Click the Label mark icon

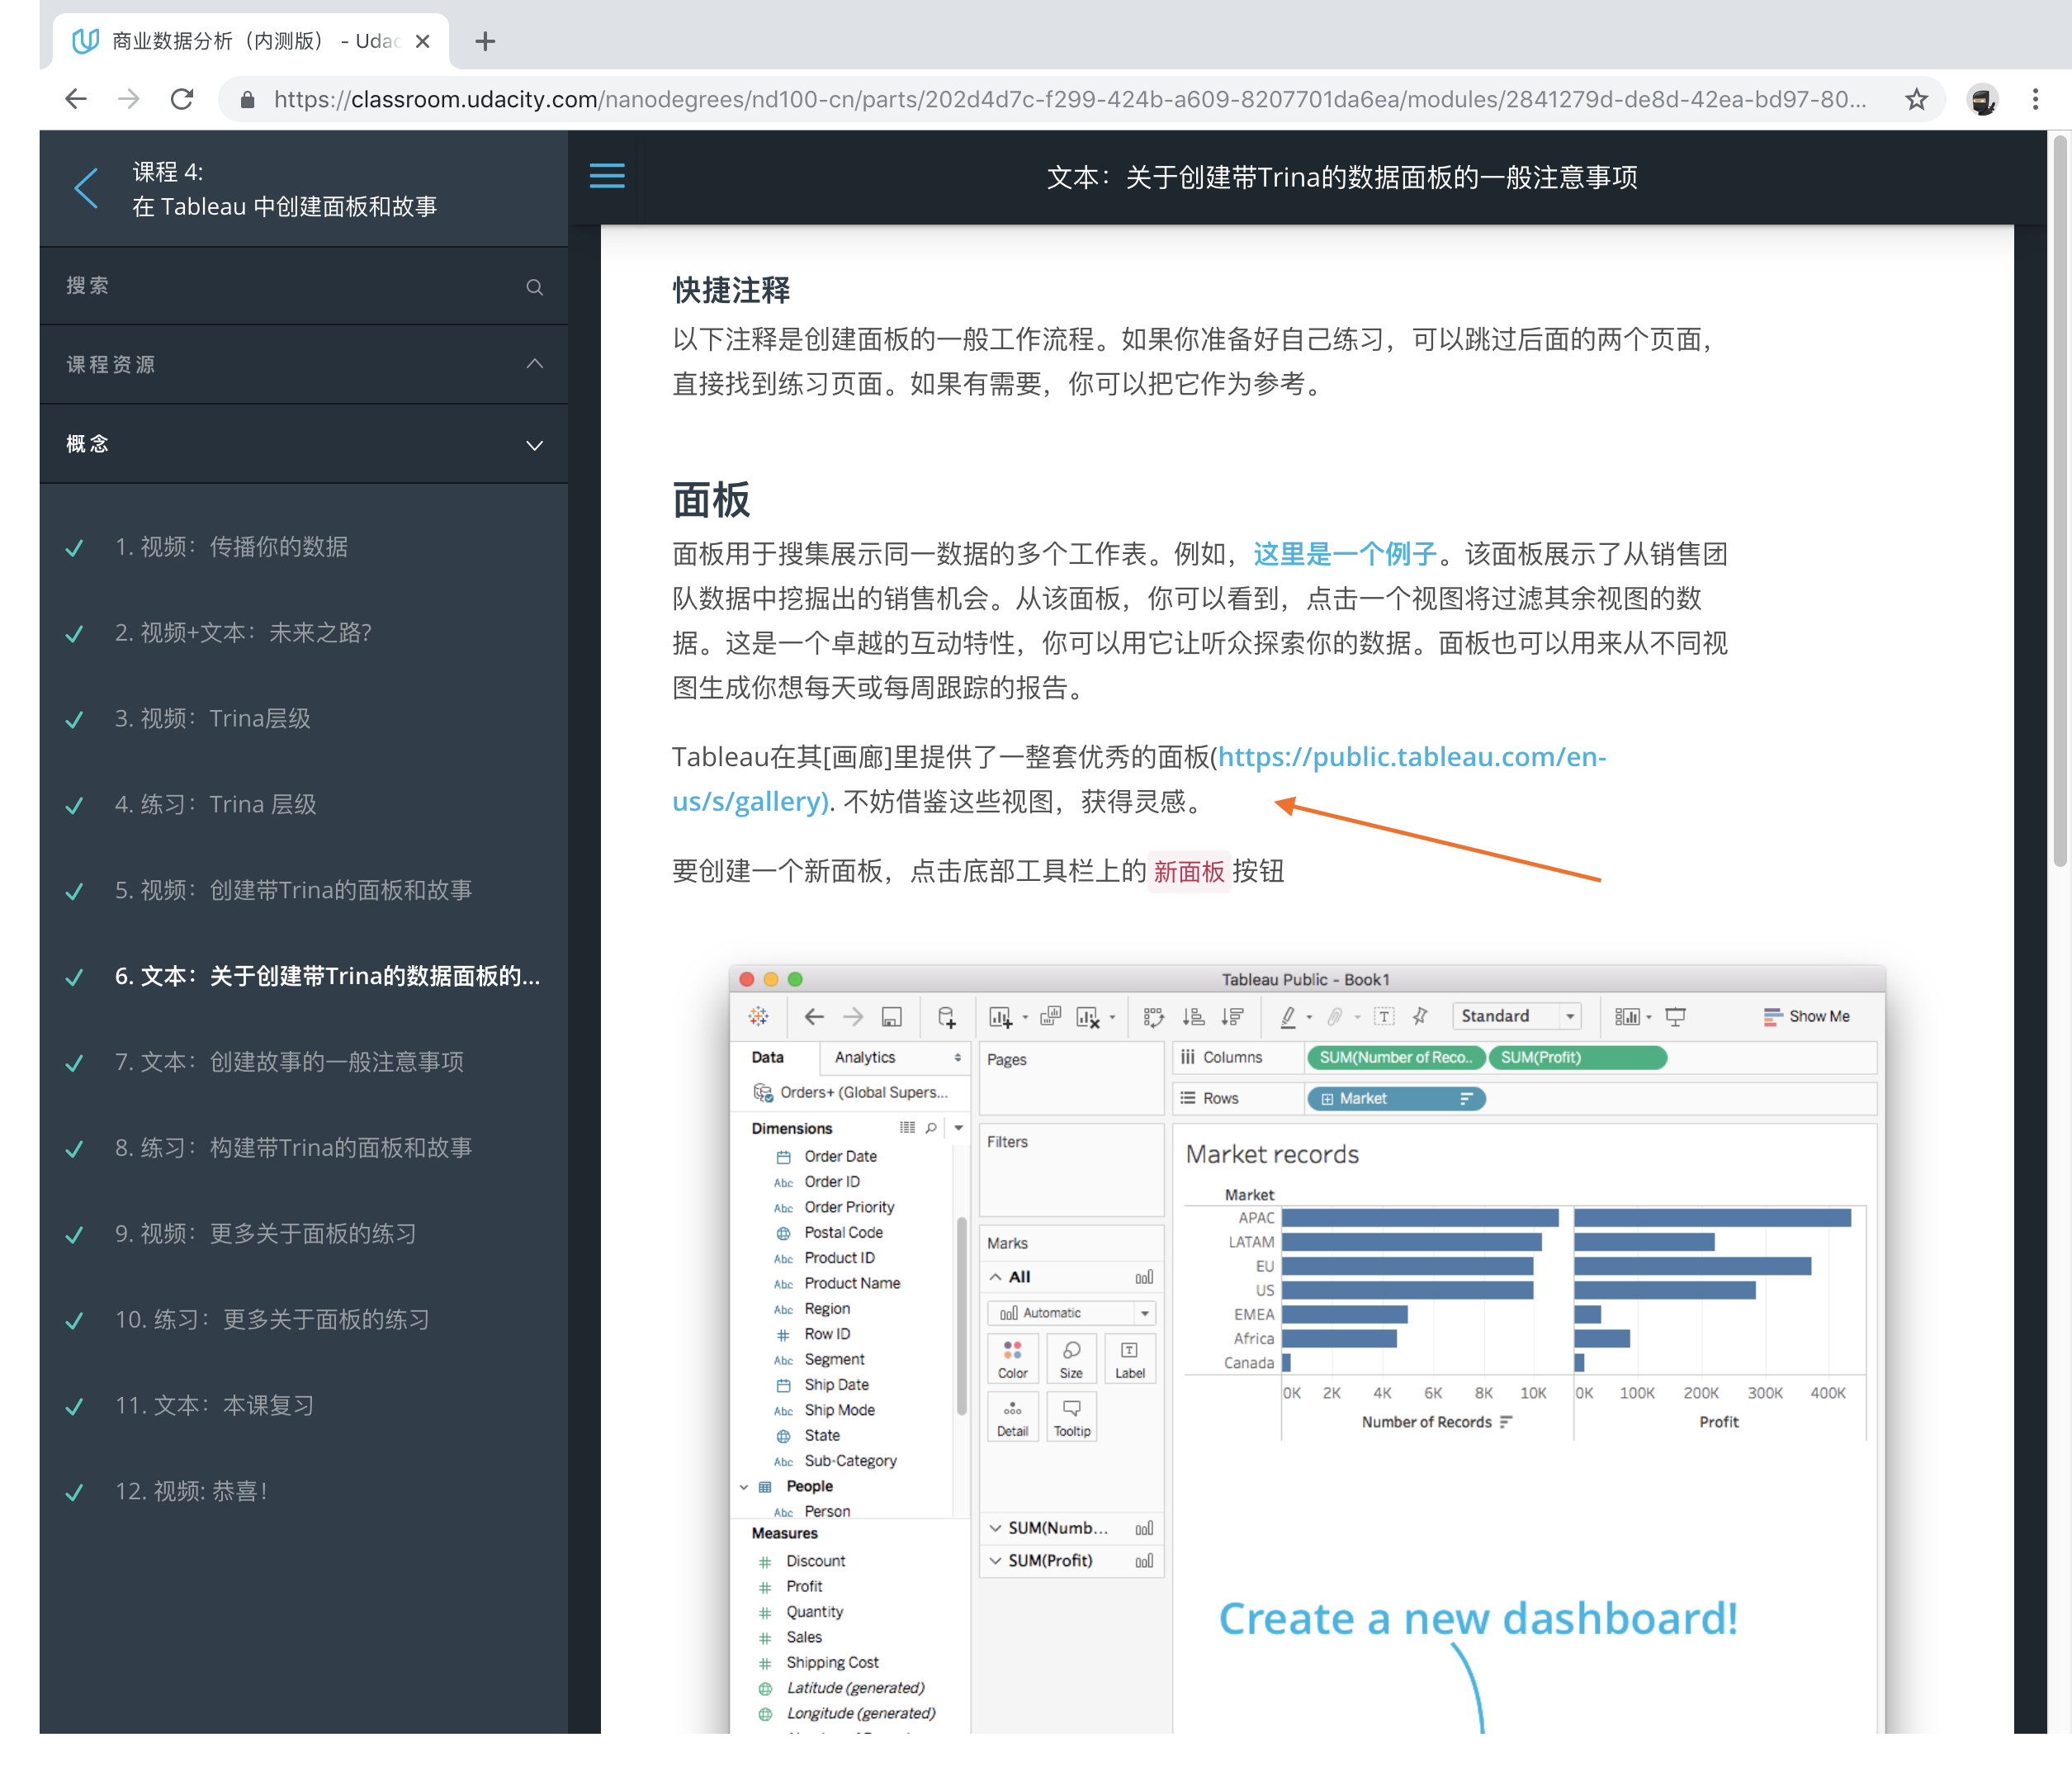tap(1129, 1358)
